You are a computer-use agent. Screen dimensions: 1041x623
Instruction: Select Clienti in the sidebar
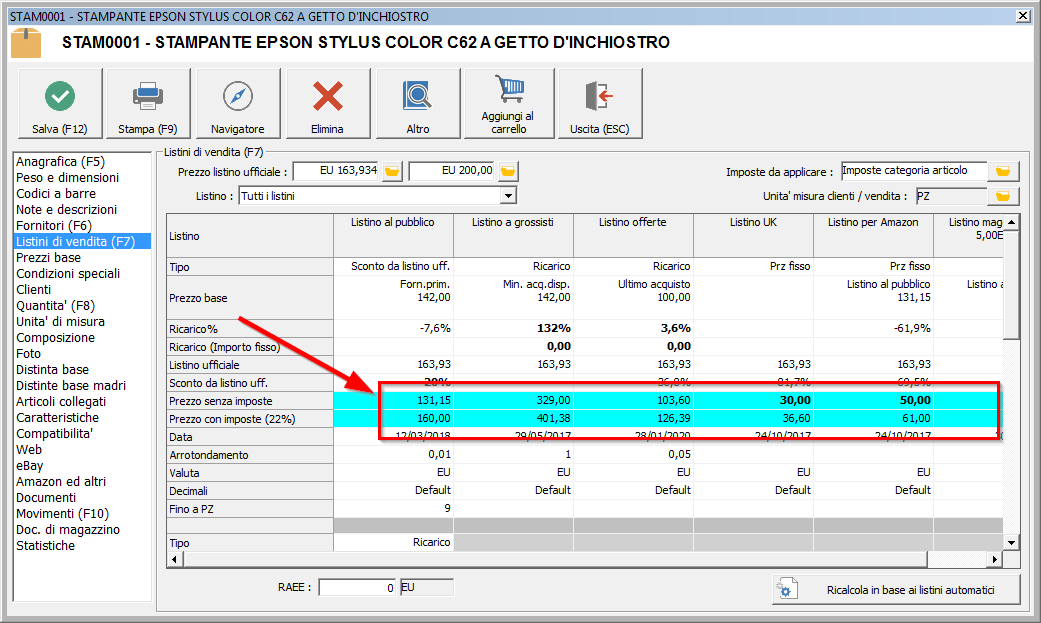(33, 290)
